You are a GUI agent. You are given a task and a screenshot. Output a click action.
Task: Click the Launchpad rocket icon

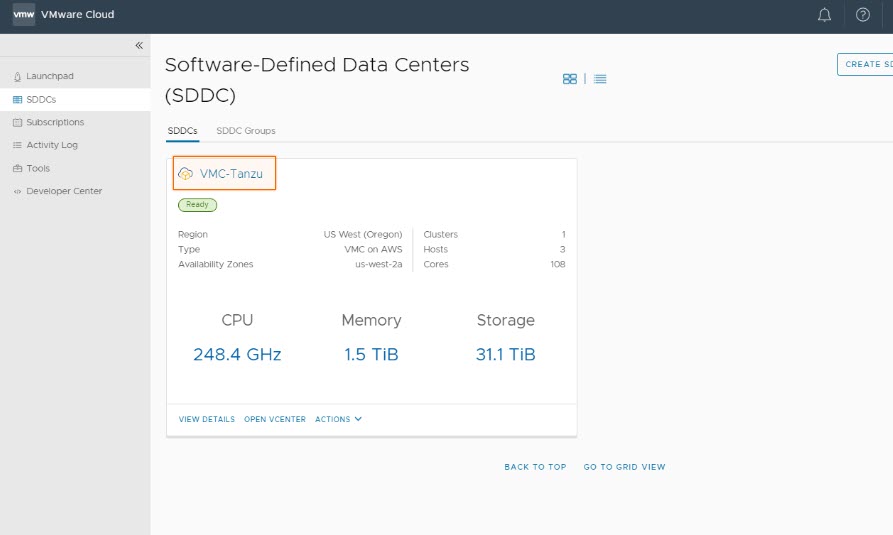[17, 76]
